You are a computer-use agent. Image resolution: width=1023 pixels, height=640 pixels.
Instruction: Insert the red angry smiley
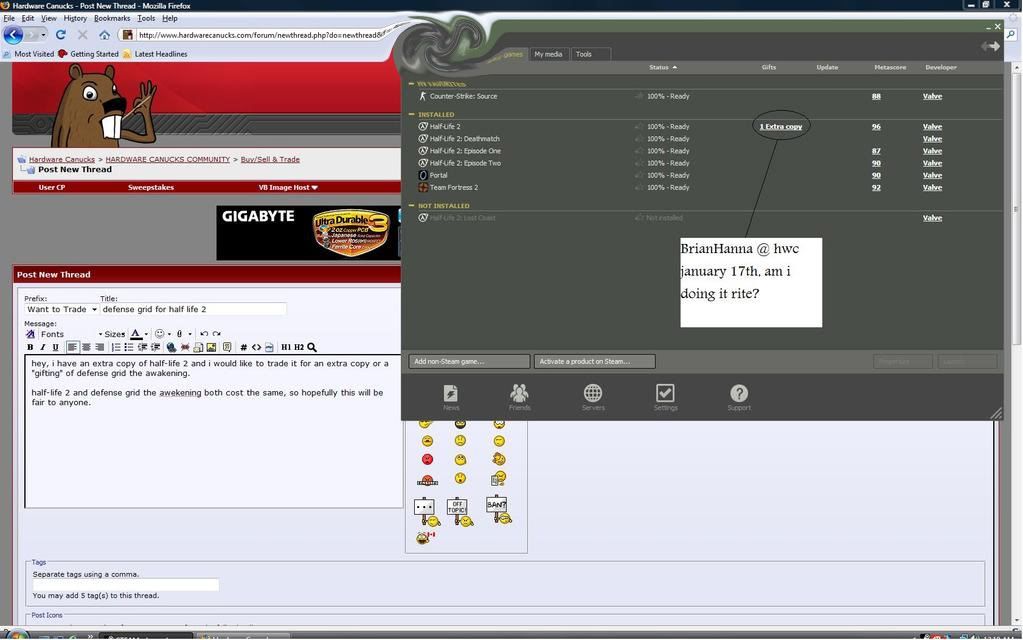[x=427, y=459]
